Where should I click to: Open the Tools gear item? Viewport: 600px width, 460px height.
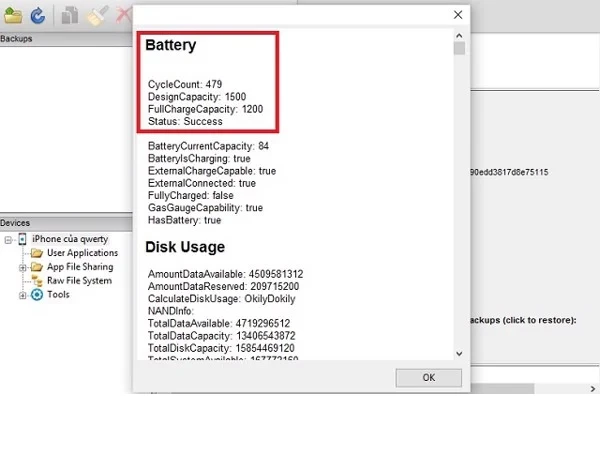(x=58, y=295)
